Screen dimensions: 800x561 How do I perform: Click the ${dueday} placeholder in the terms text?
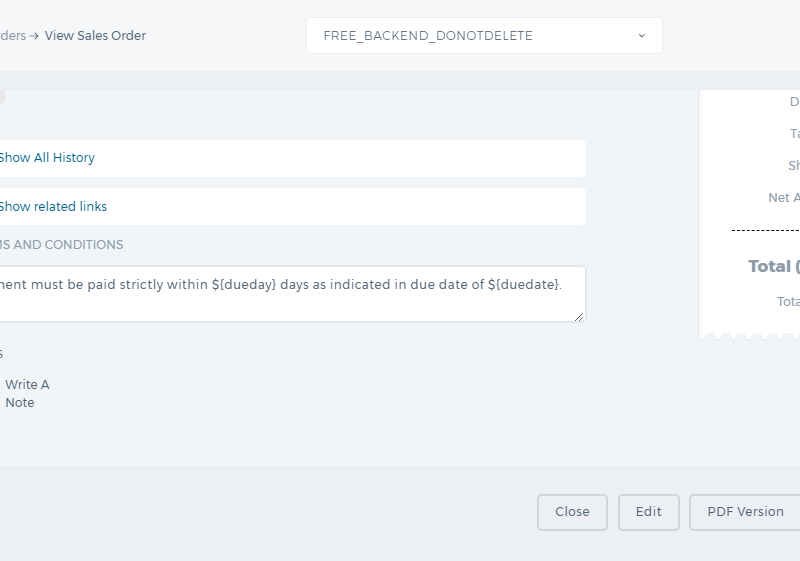click(244, 285)
